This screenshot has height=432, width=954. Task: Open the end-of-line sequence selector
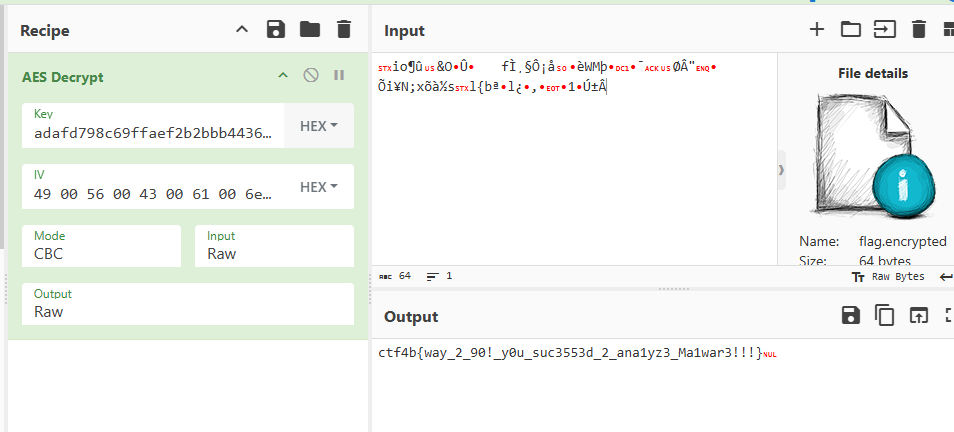click(x=946, y=277)
